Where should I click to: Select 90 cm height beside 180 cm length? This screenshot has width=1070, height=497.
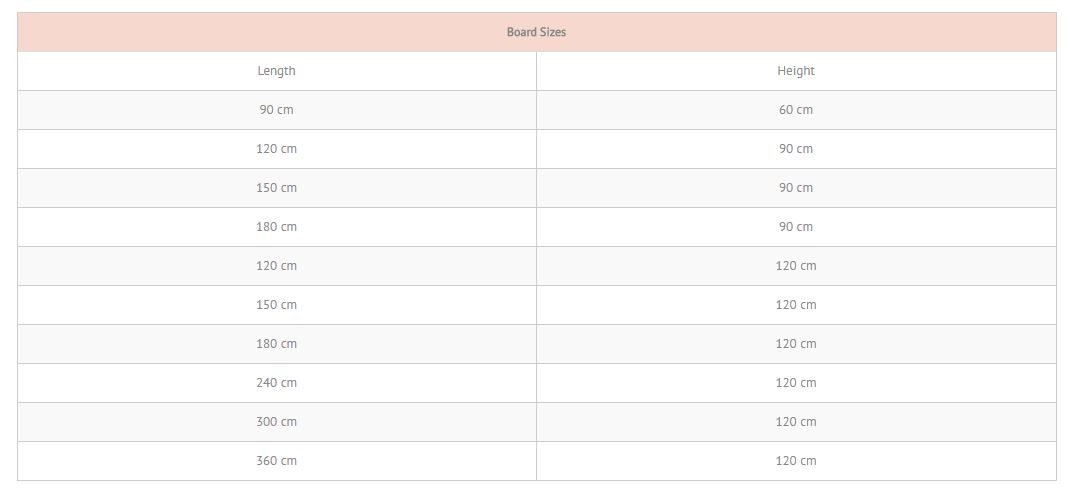(x=796, y=227)
